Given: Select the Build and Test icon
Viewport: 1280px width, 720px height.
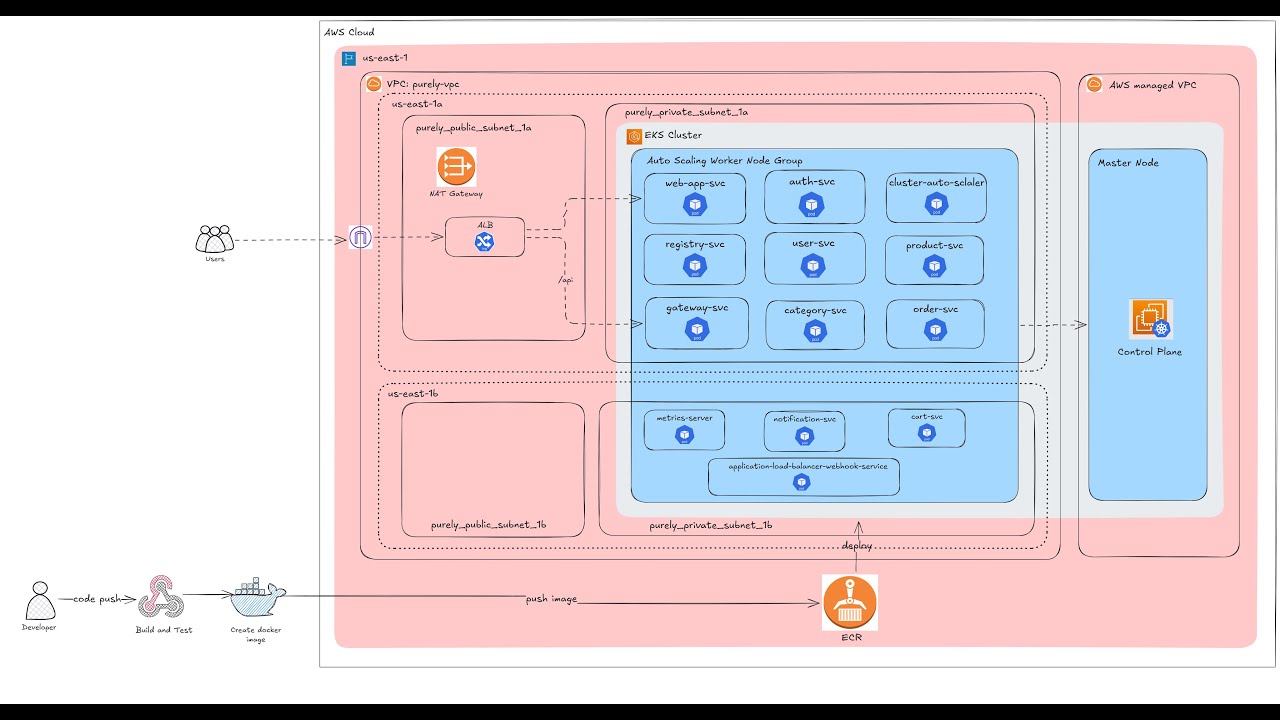Looking at the screenshot, I should click(161, 598).
